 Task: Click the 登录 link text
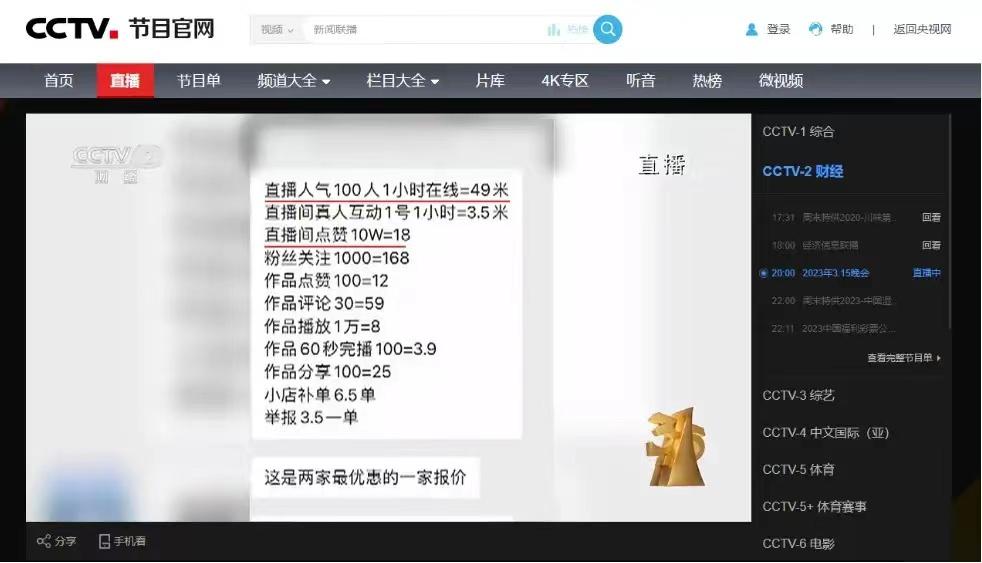tap(778, 29)
